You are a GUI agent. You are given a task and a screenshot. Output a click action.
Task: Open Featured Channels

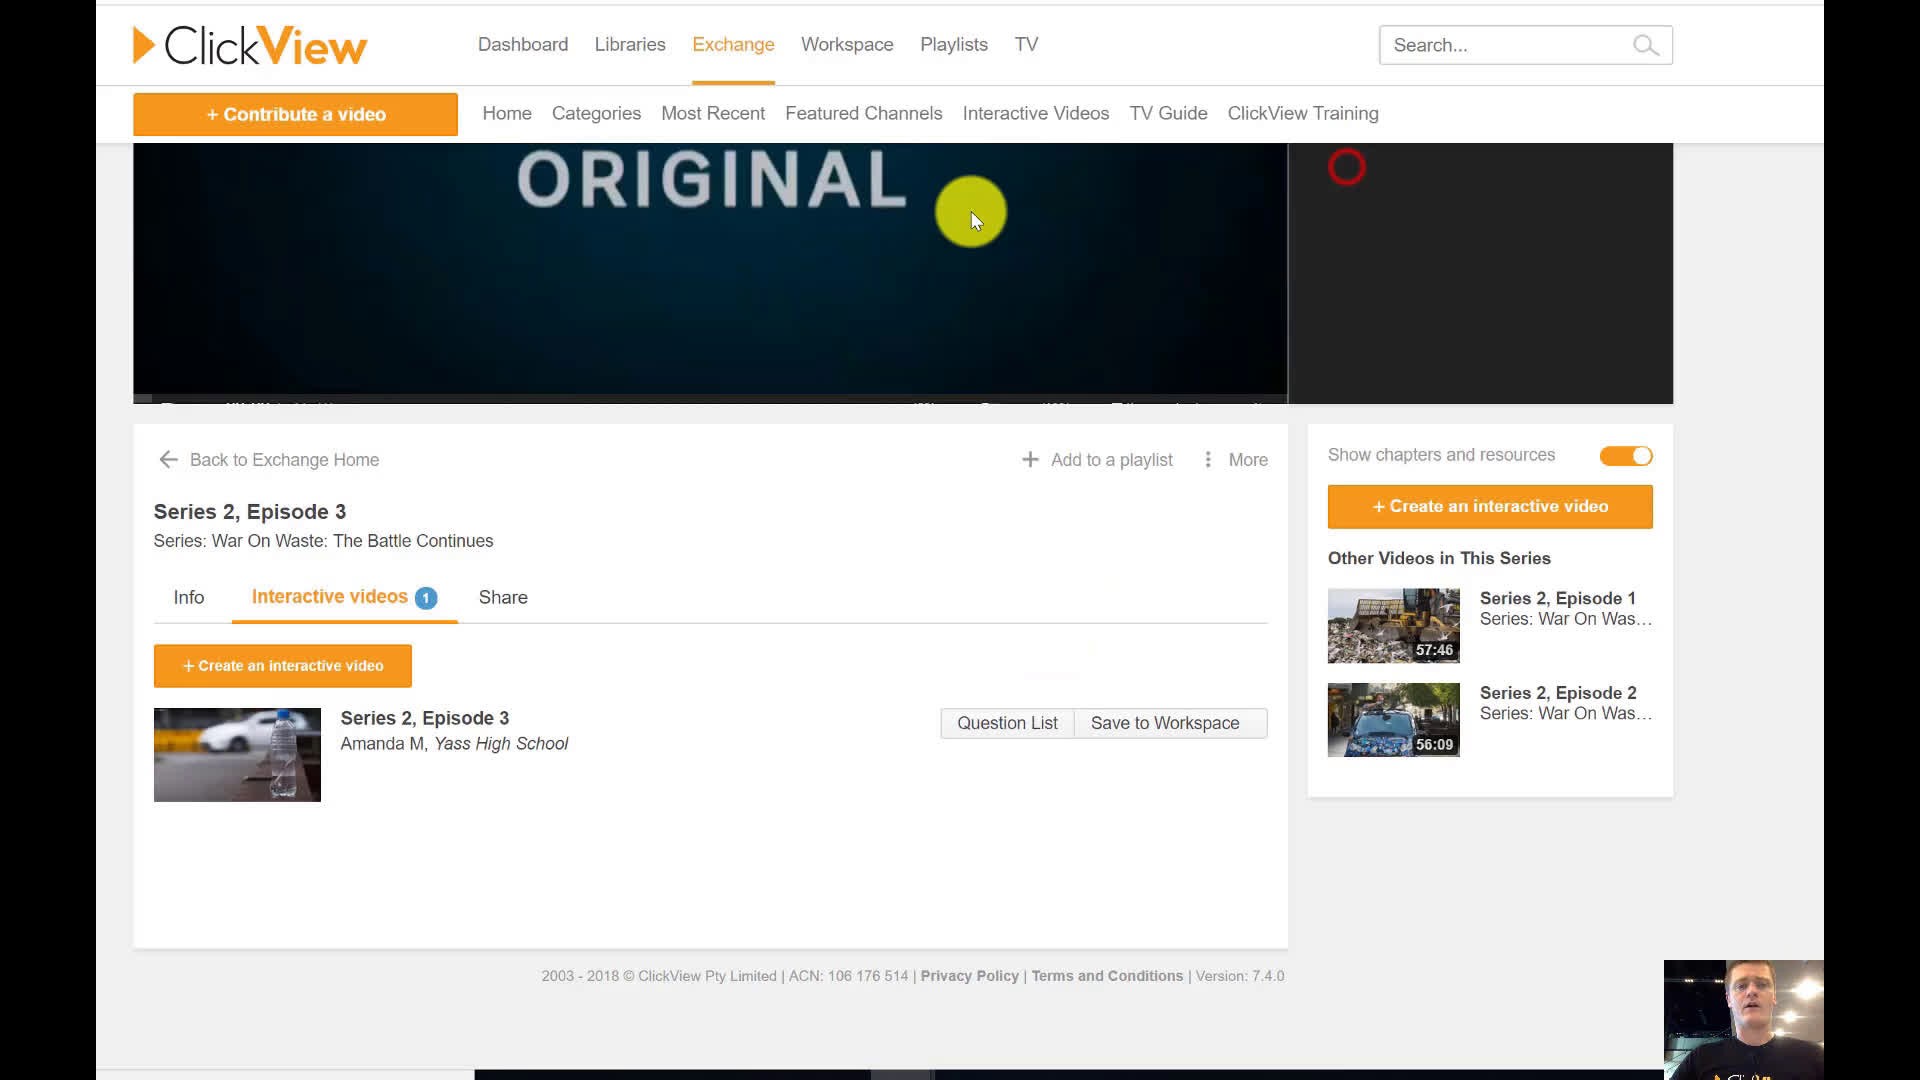864,113
